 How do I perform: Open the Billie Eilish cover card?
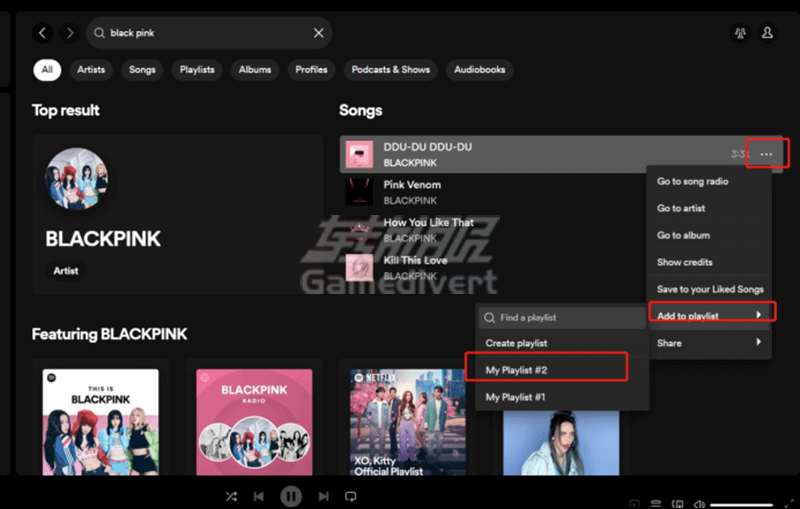pos(561,443)
